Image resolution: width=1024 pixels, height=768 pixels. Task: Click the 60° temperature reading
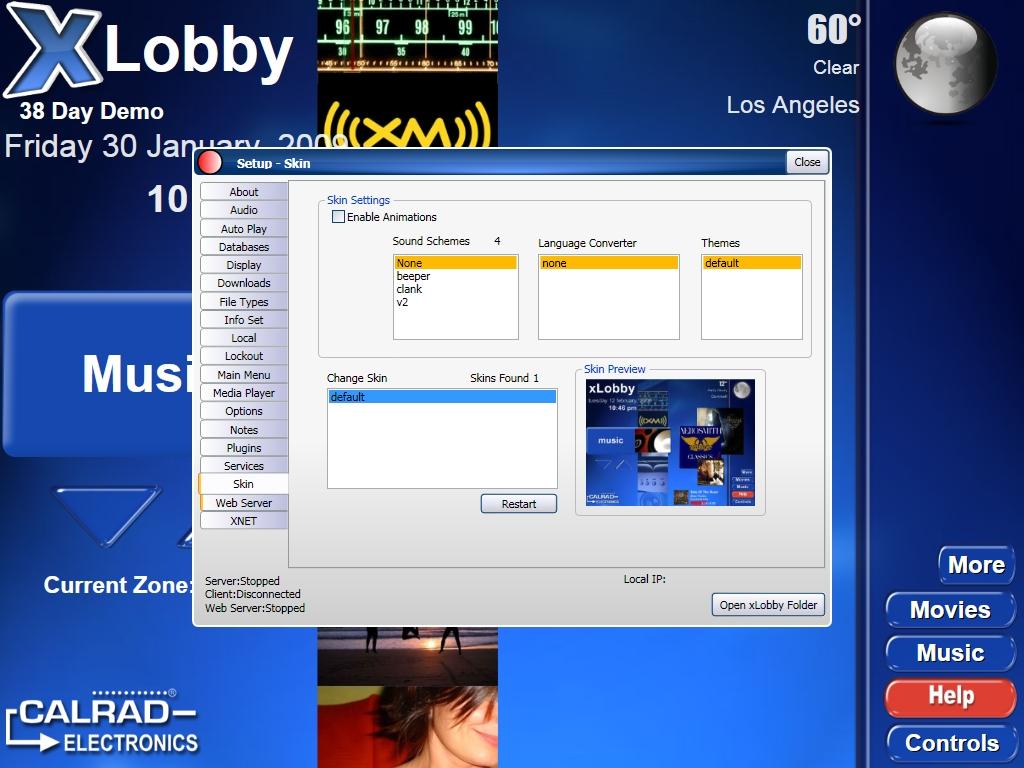833,30
